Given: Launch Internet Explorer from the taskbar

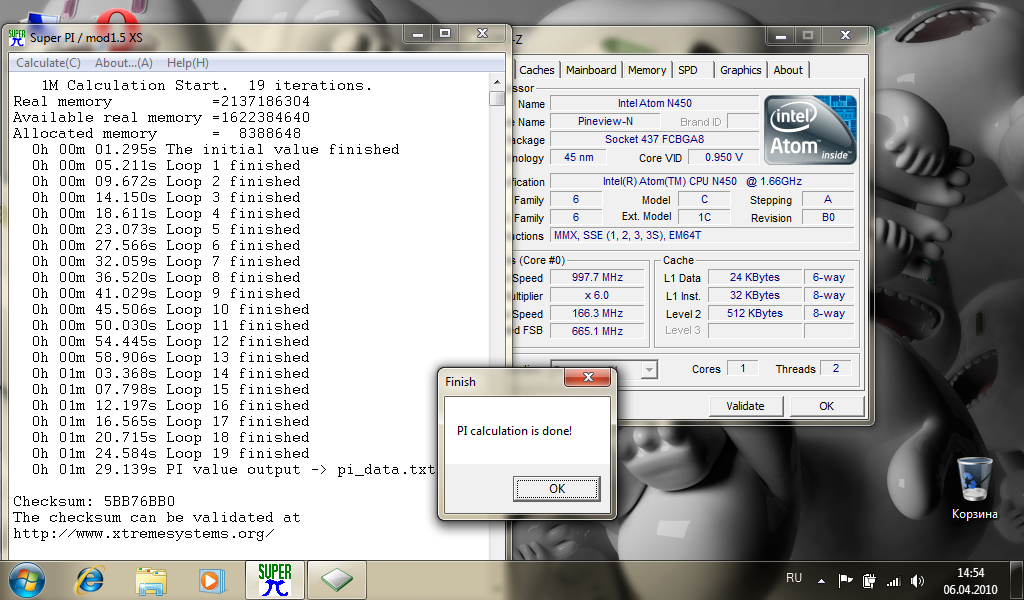Looking at the screenshot, I should pos(90,580).
